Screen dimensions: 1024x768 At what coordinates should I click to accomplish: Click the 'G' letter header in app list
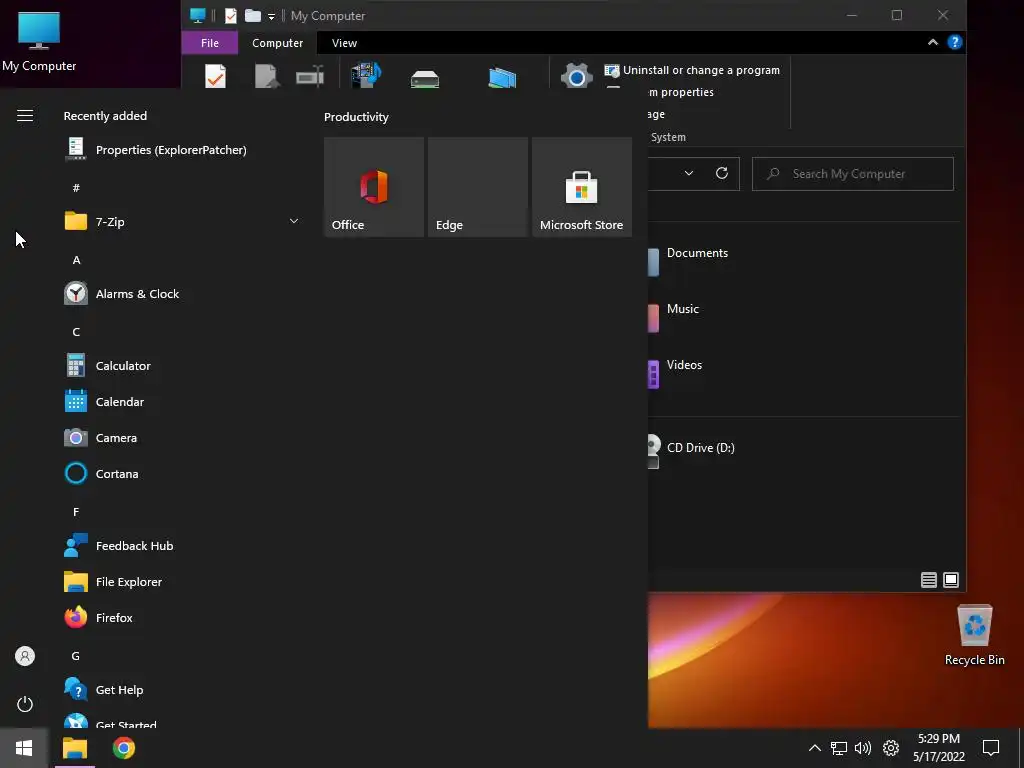tap(76, 656)
